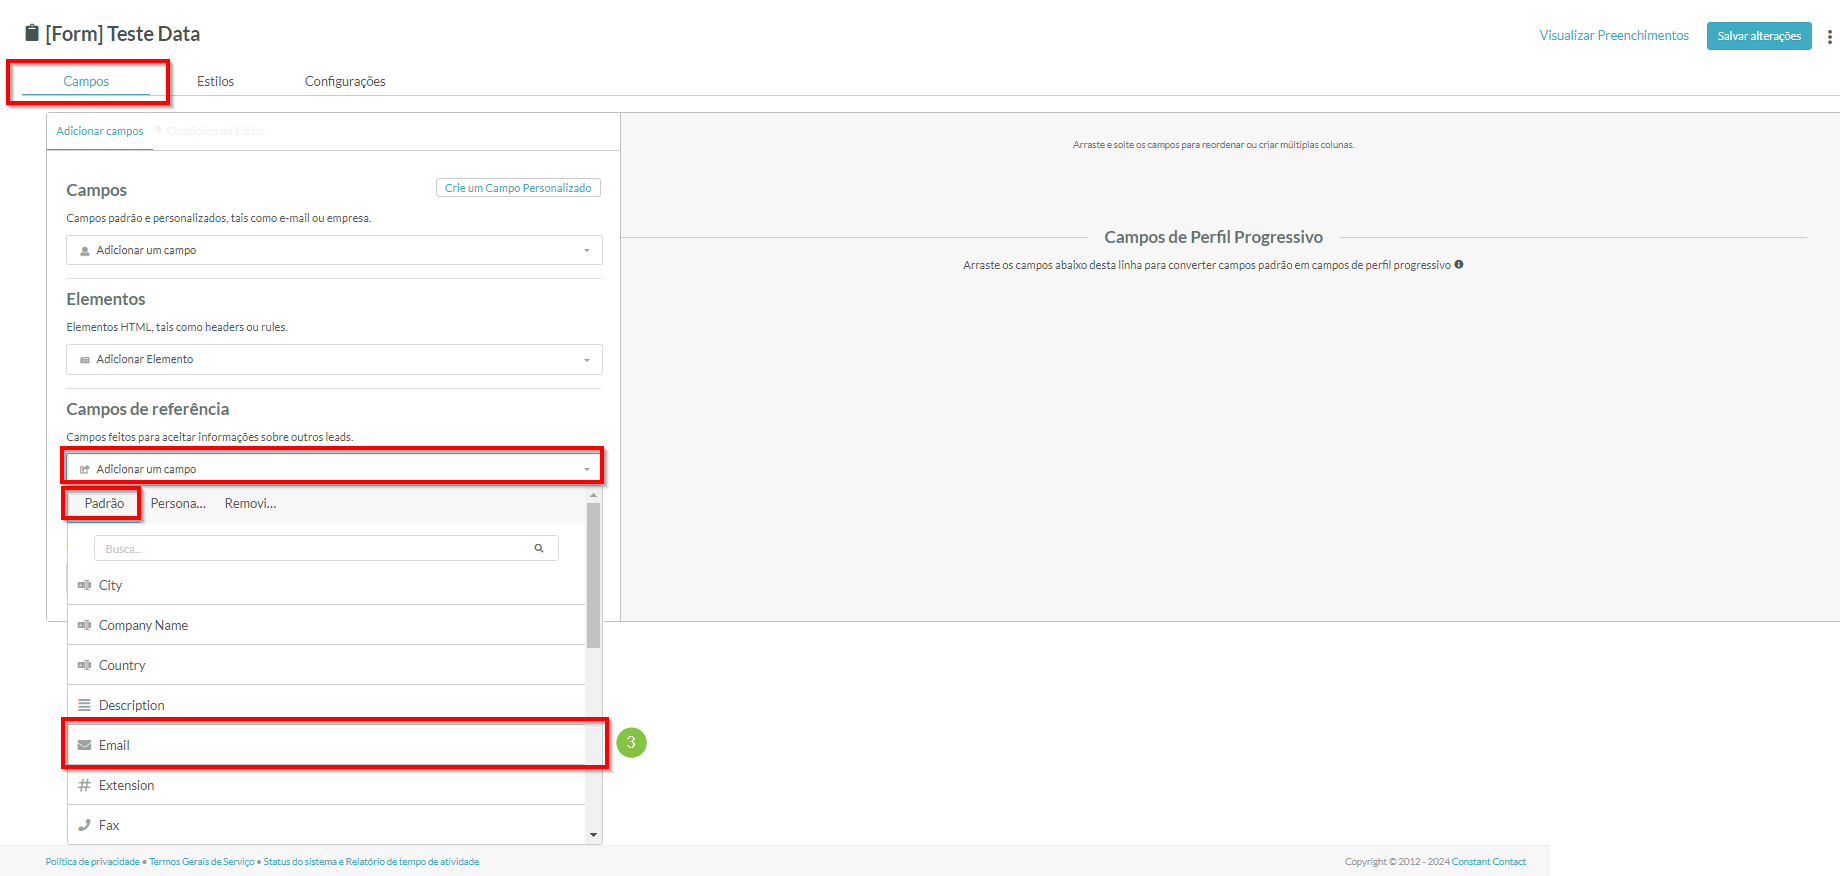Click the icon beside Adicionar Elemento
Image resolution: width=1840 pixels, height=876 pixels.
pyautogui.click(x=85, y=360)
